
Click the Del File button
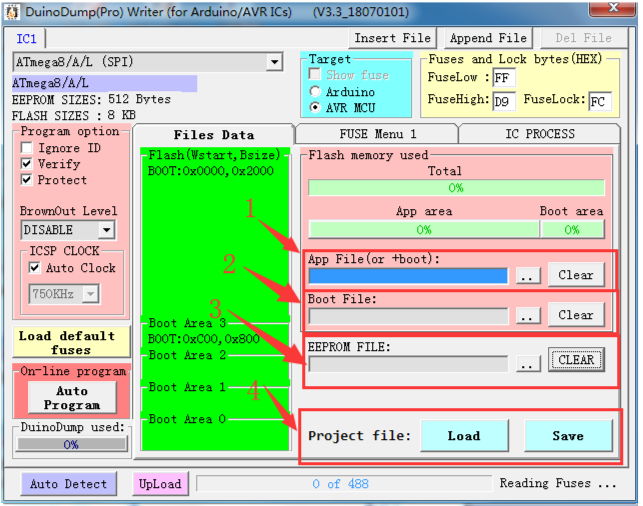pos(584,38)
